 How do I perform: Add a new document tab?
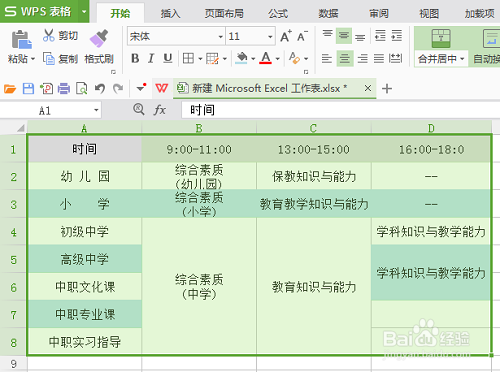387,89
